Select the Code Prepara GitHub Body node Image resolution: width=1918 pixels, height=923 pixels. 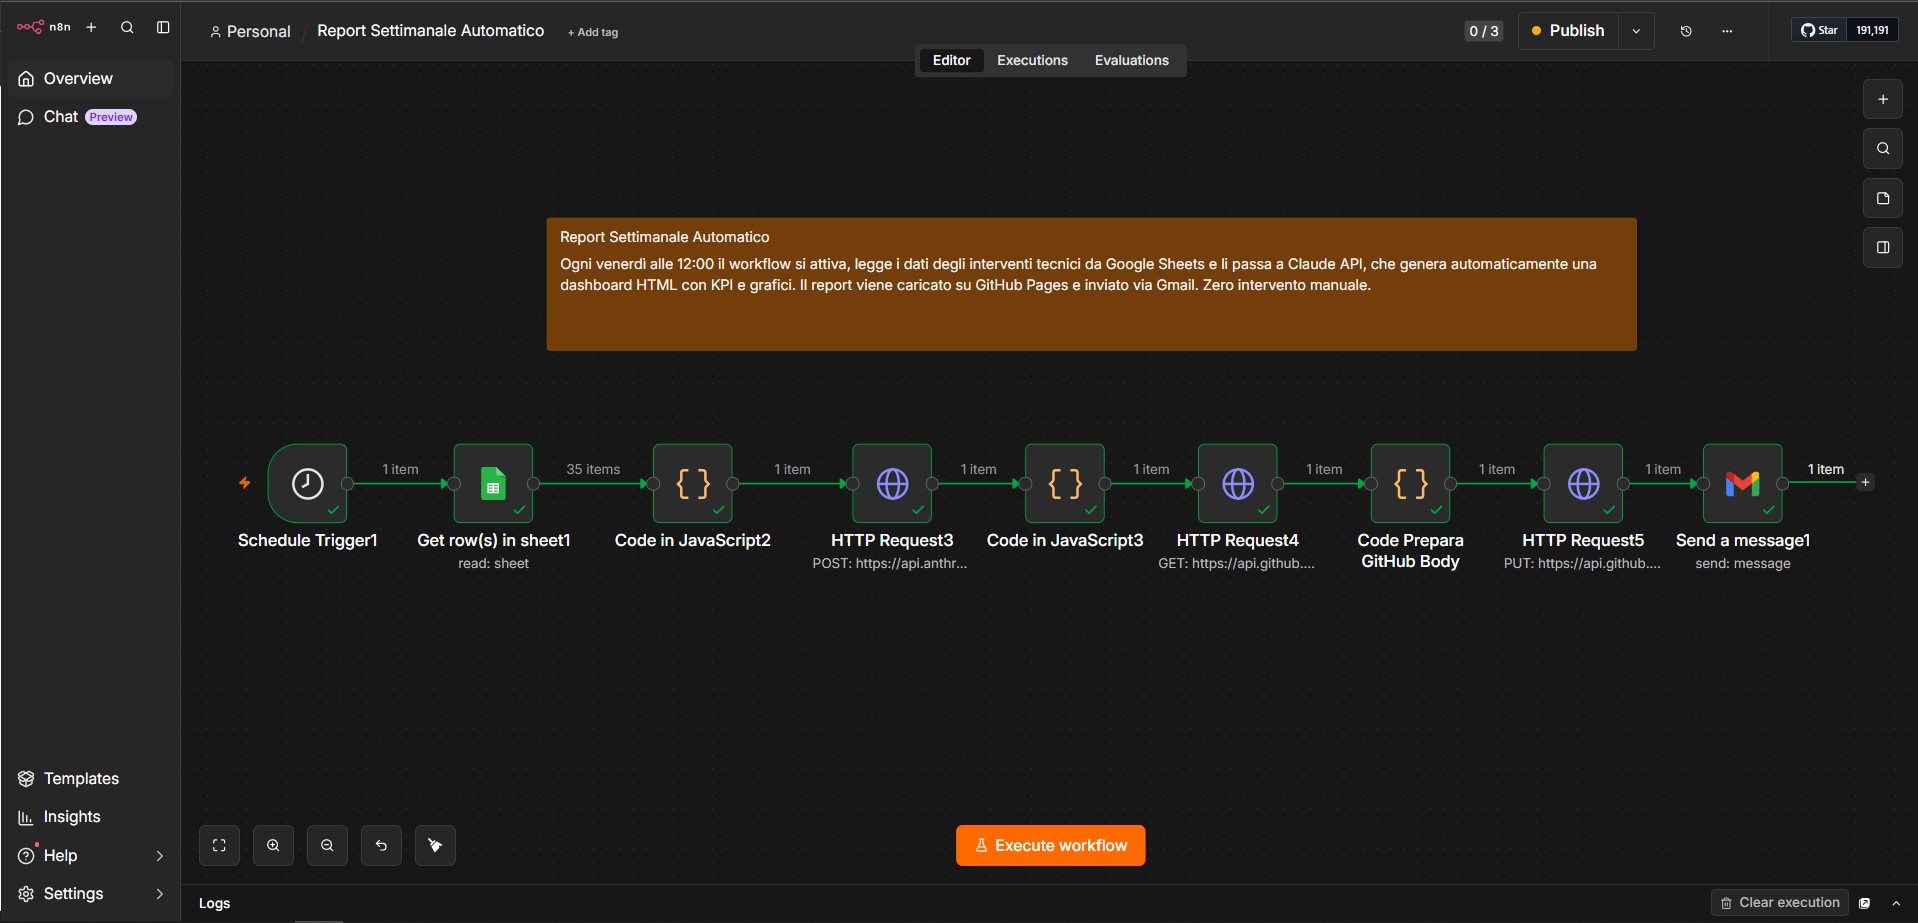click(x=1411, y=483)
